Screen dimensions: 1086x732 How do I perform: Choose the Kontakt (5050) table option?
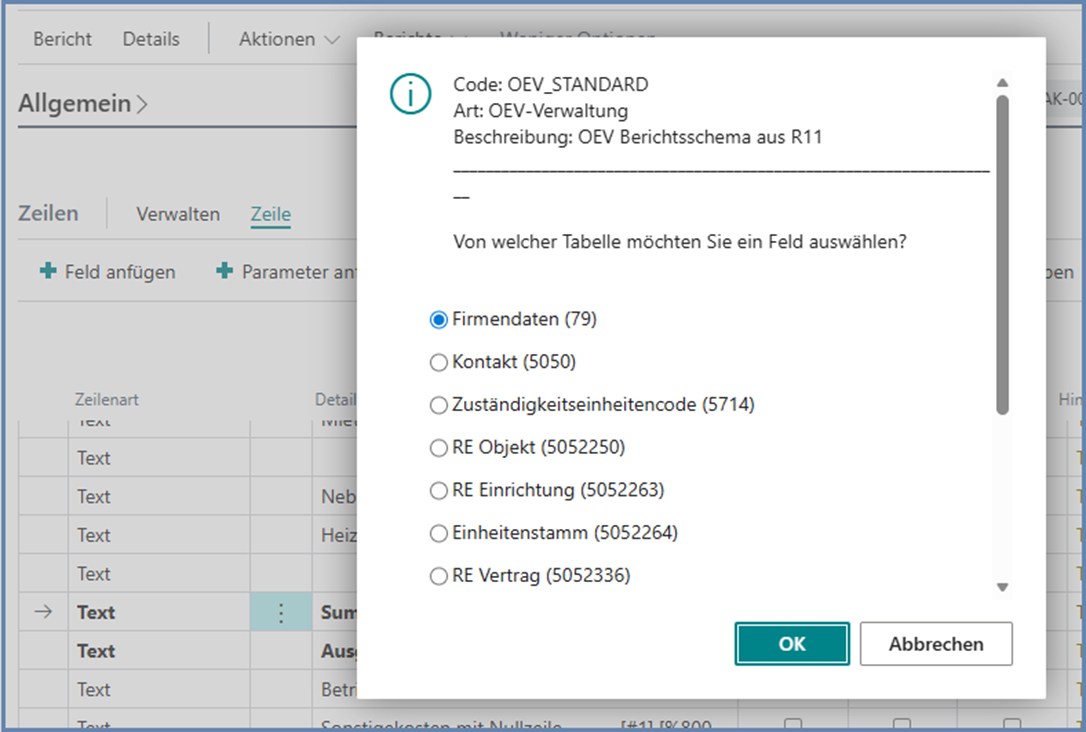pyautogui.click(x=438, y=363)
